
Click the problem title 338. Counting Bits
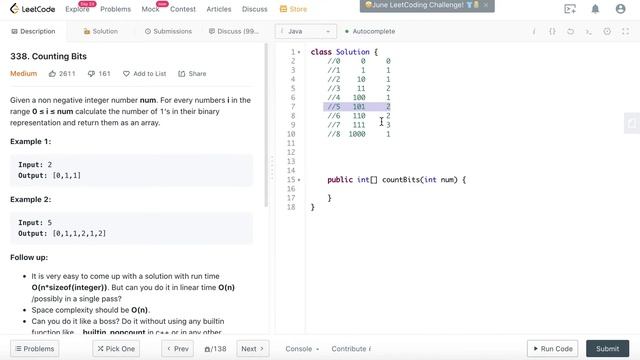[x=49, y=56]
